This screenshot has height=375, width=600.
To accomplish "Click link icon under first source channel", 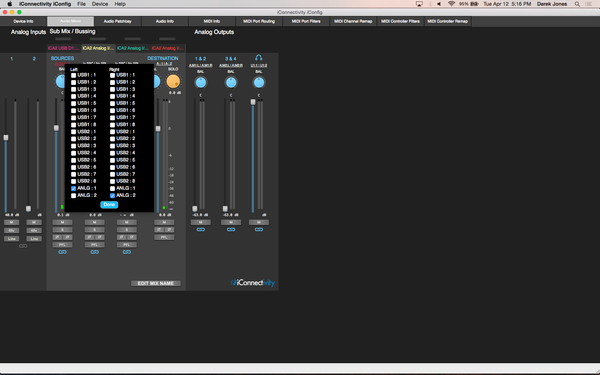I will (62, 252).
